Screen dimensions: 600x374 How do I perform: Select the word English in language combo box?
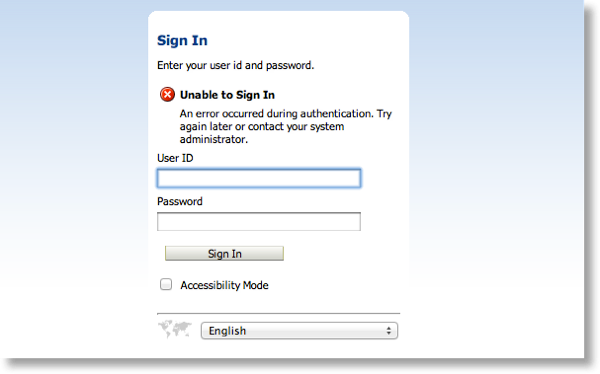coord(227,331)
